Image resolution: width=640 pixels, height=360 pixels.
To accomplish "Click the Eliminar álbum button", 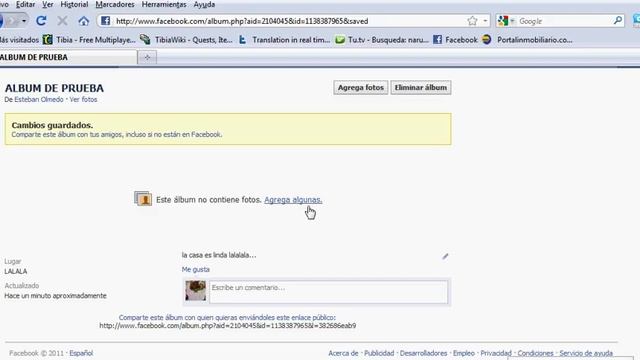I will click(421, 88).
